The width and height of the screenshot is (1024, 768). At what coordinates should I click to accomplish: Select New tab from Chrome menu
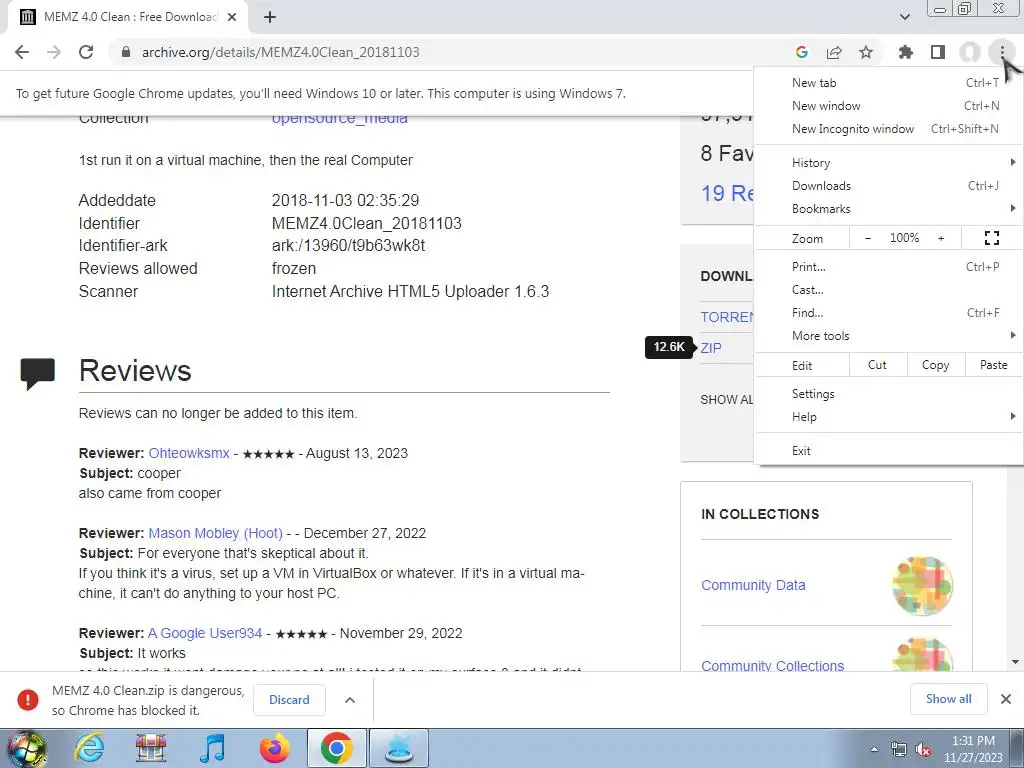coord(888,83)
